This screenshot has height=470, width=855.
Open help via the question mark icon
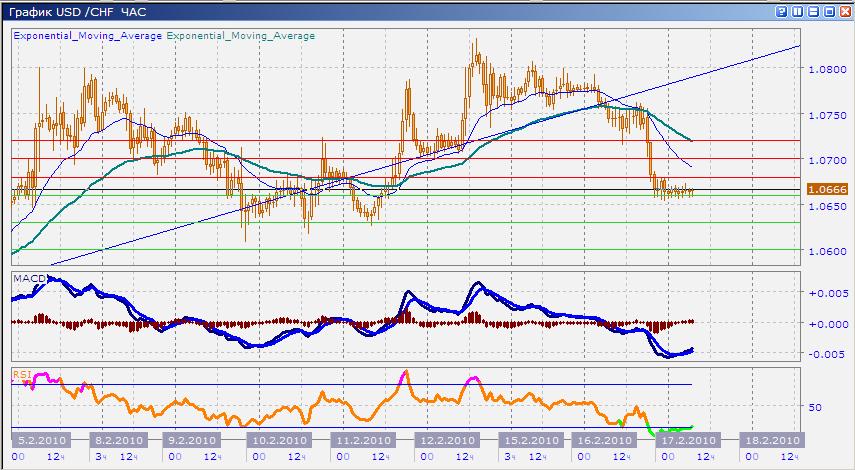pyautogui.click(x=781, y=11)
